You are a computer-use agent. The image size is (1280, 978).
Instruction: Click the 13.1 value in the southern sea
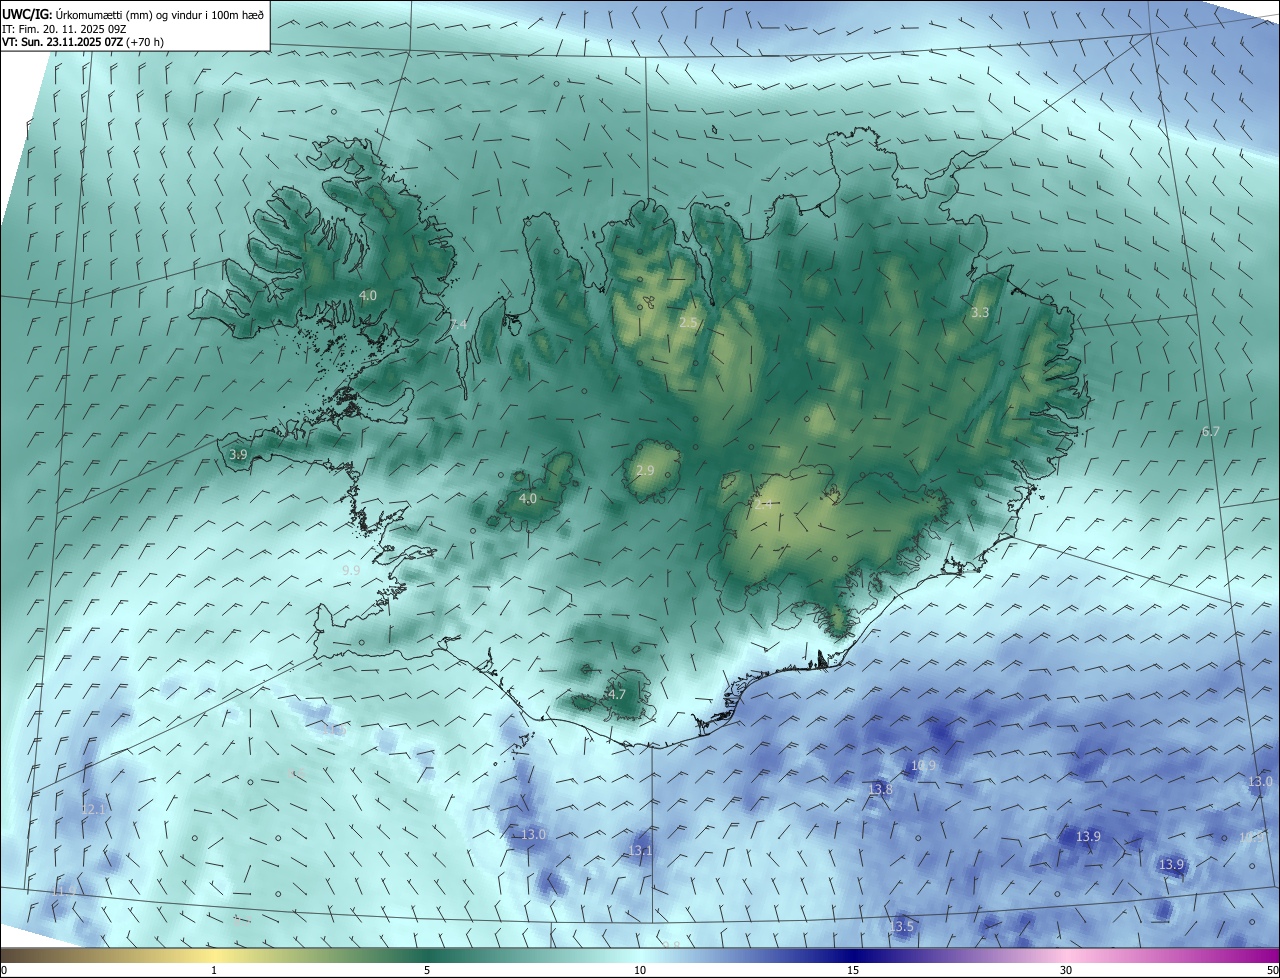click(x=640, y=852)
